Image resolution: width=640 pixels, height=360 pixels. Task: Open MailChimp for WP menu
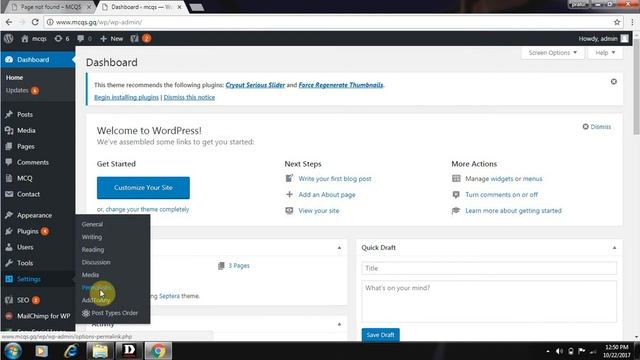(x=43, y=316)
